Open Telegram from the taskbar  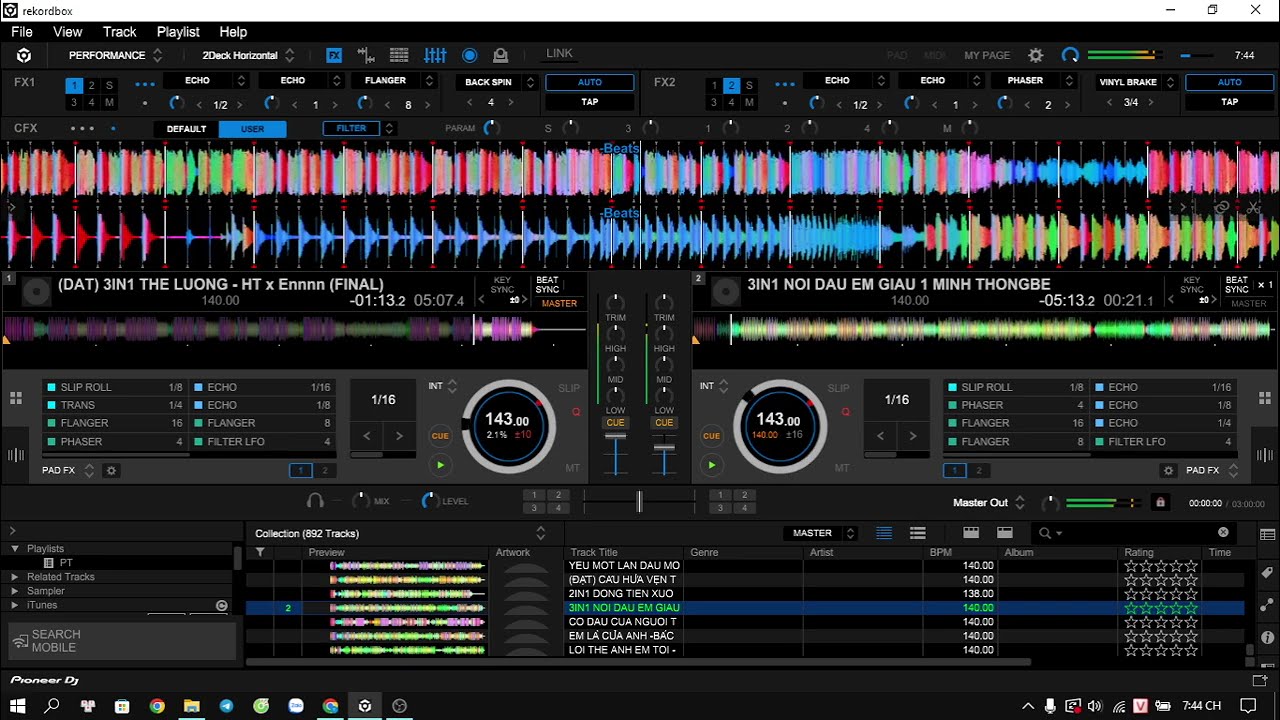[x=226, y=706]
